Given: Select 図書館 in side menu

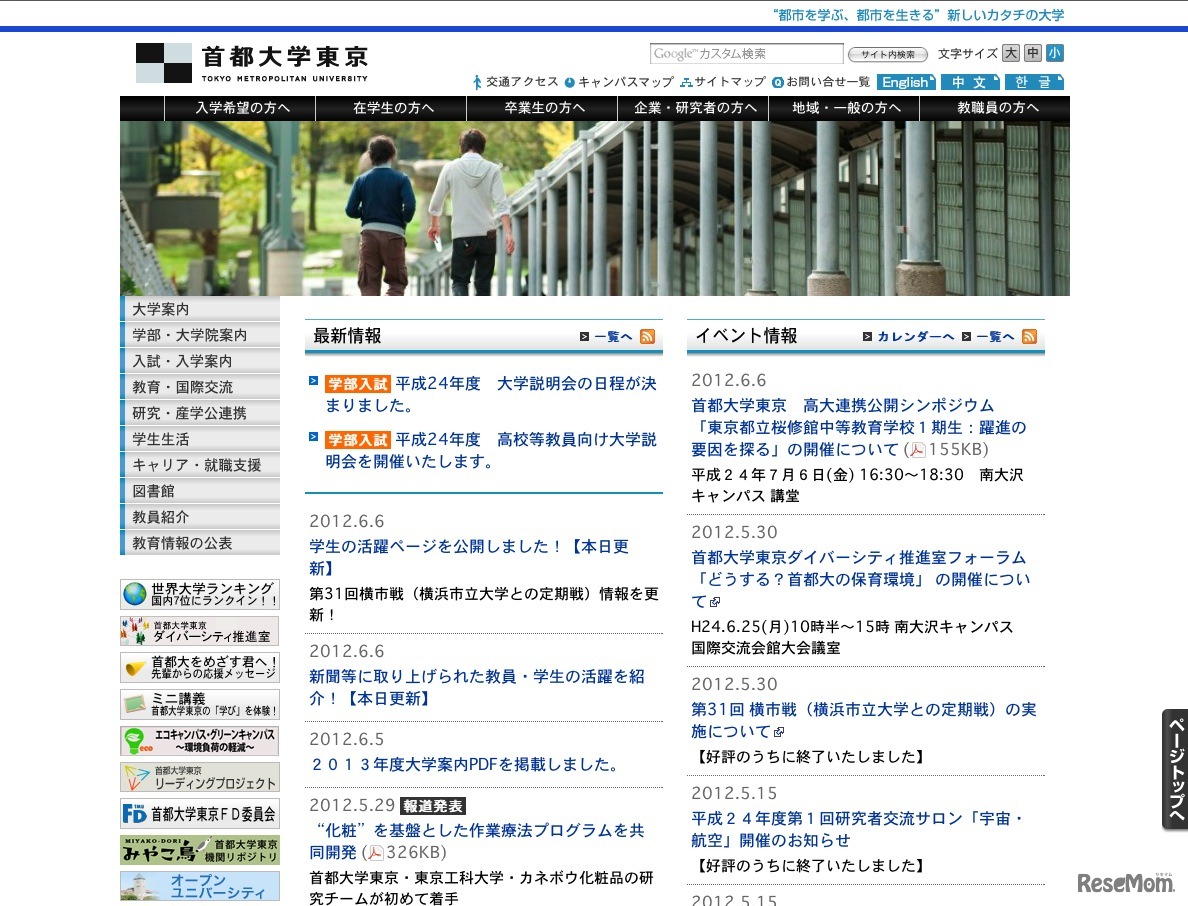Looking at the screenshot, I should coord(200,491).
